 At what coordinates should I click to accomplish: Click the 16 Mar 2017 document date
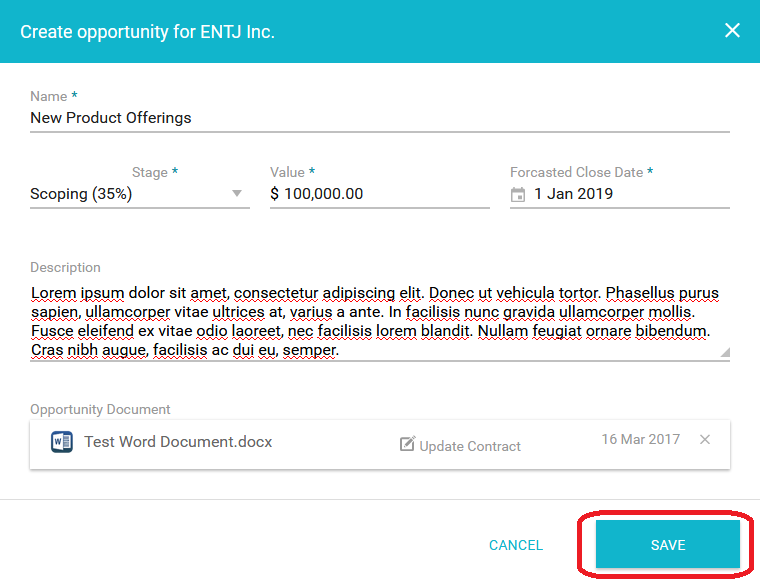click(640, 439)
